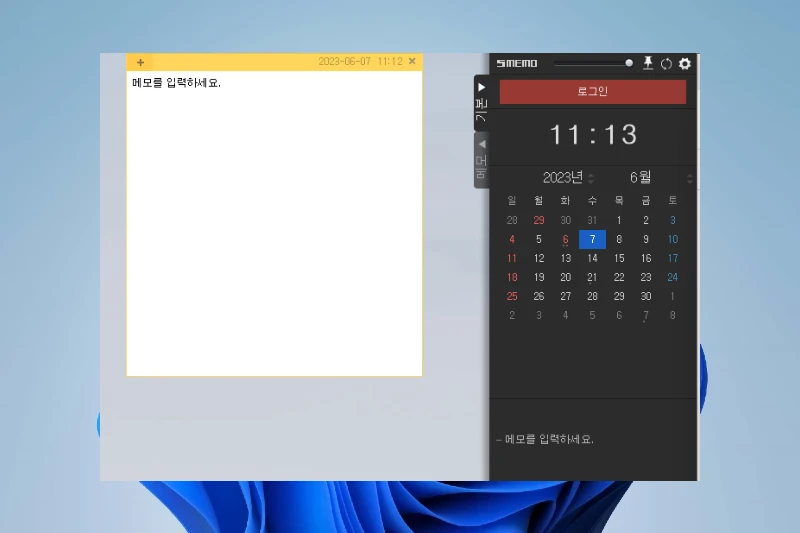This screenshot has height=533, width=800.
Task: Select Sunday 11 in the calendar
Action: [512, 259]
